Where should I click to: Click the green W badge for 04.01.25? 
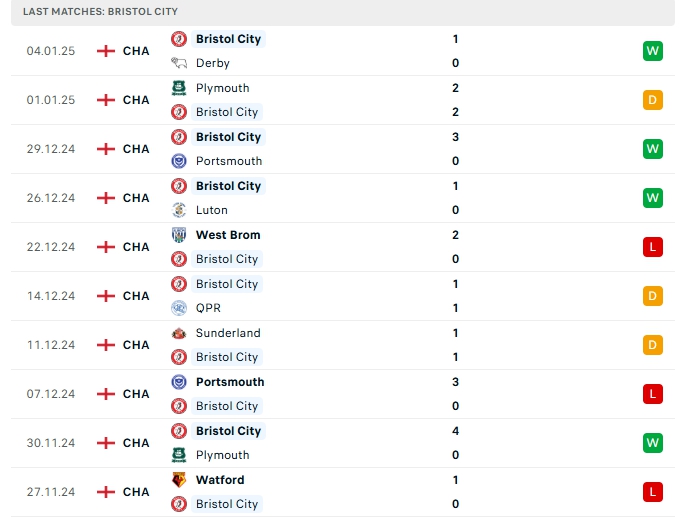click(653, 51)
